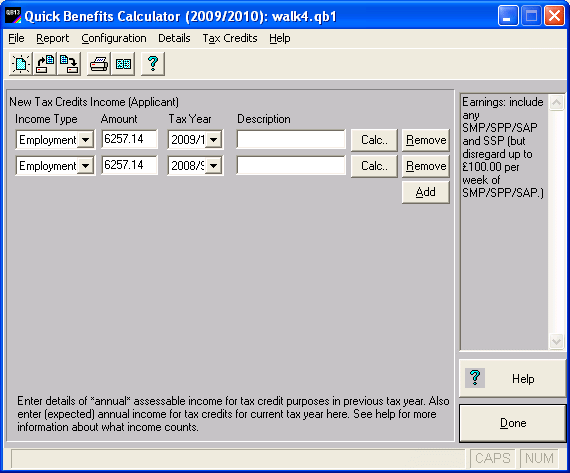570x473 pixels.
Task: Click the 'Description' column label
Action: (x=264, y=119)
